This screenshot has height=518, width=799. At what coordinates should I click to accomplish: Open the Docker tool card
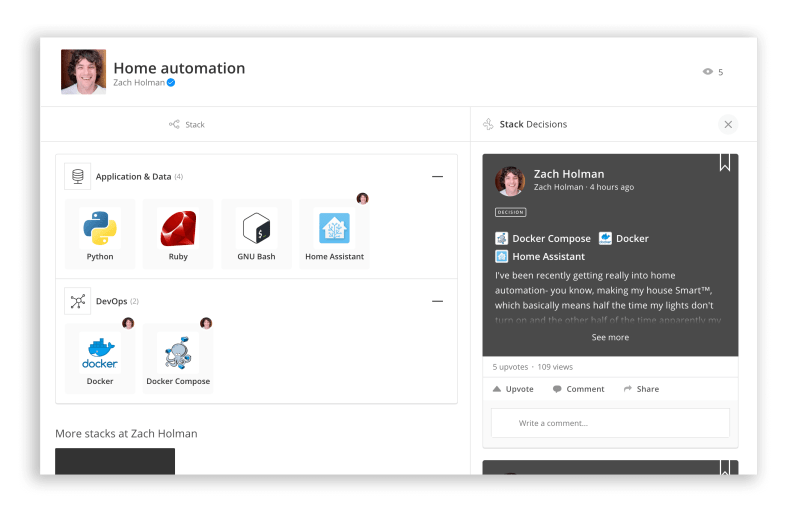tap(100, 359)
